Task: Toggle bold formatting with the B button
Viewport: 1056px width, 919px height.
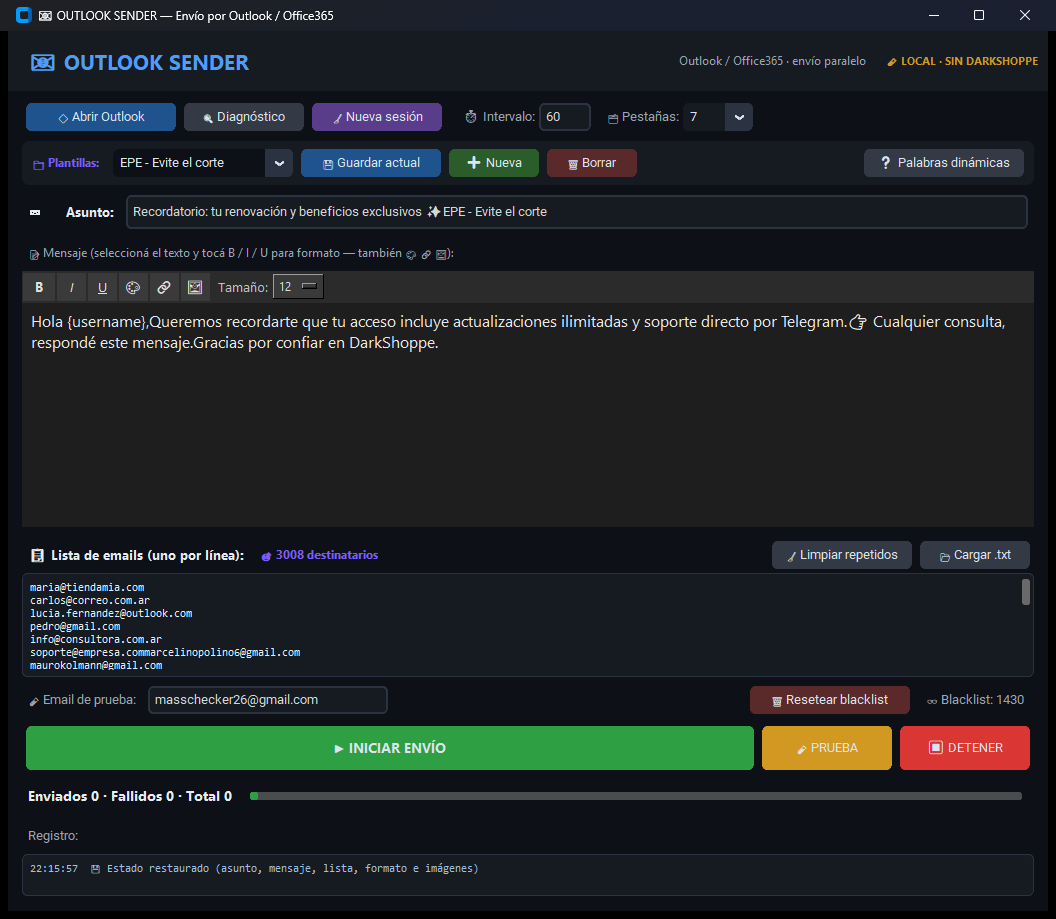Action: point(39,287)
